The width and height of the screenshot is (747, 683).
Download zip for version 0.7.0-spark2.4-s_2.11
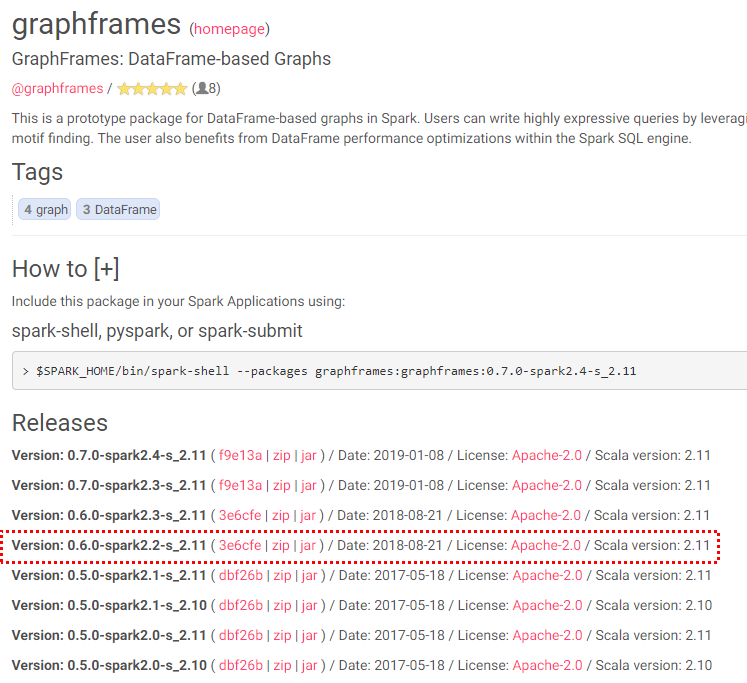click(x=282, y=455)
